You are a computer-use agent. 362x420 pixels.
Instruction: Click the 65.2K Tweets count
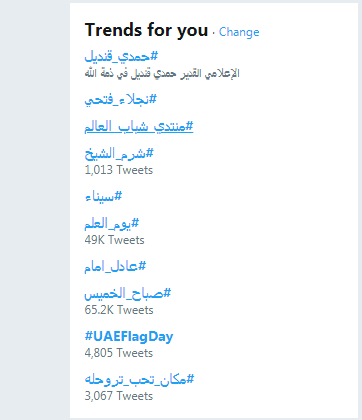[x=119, y=310]
